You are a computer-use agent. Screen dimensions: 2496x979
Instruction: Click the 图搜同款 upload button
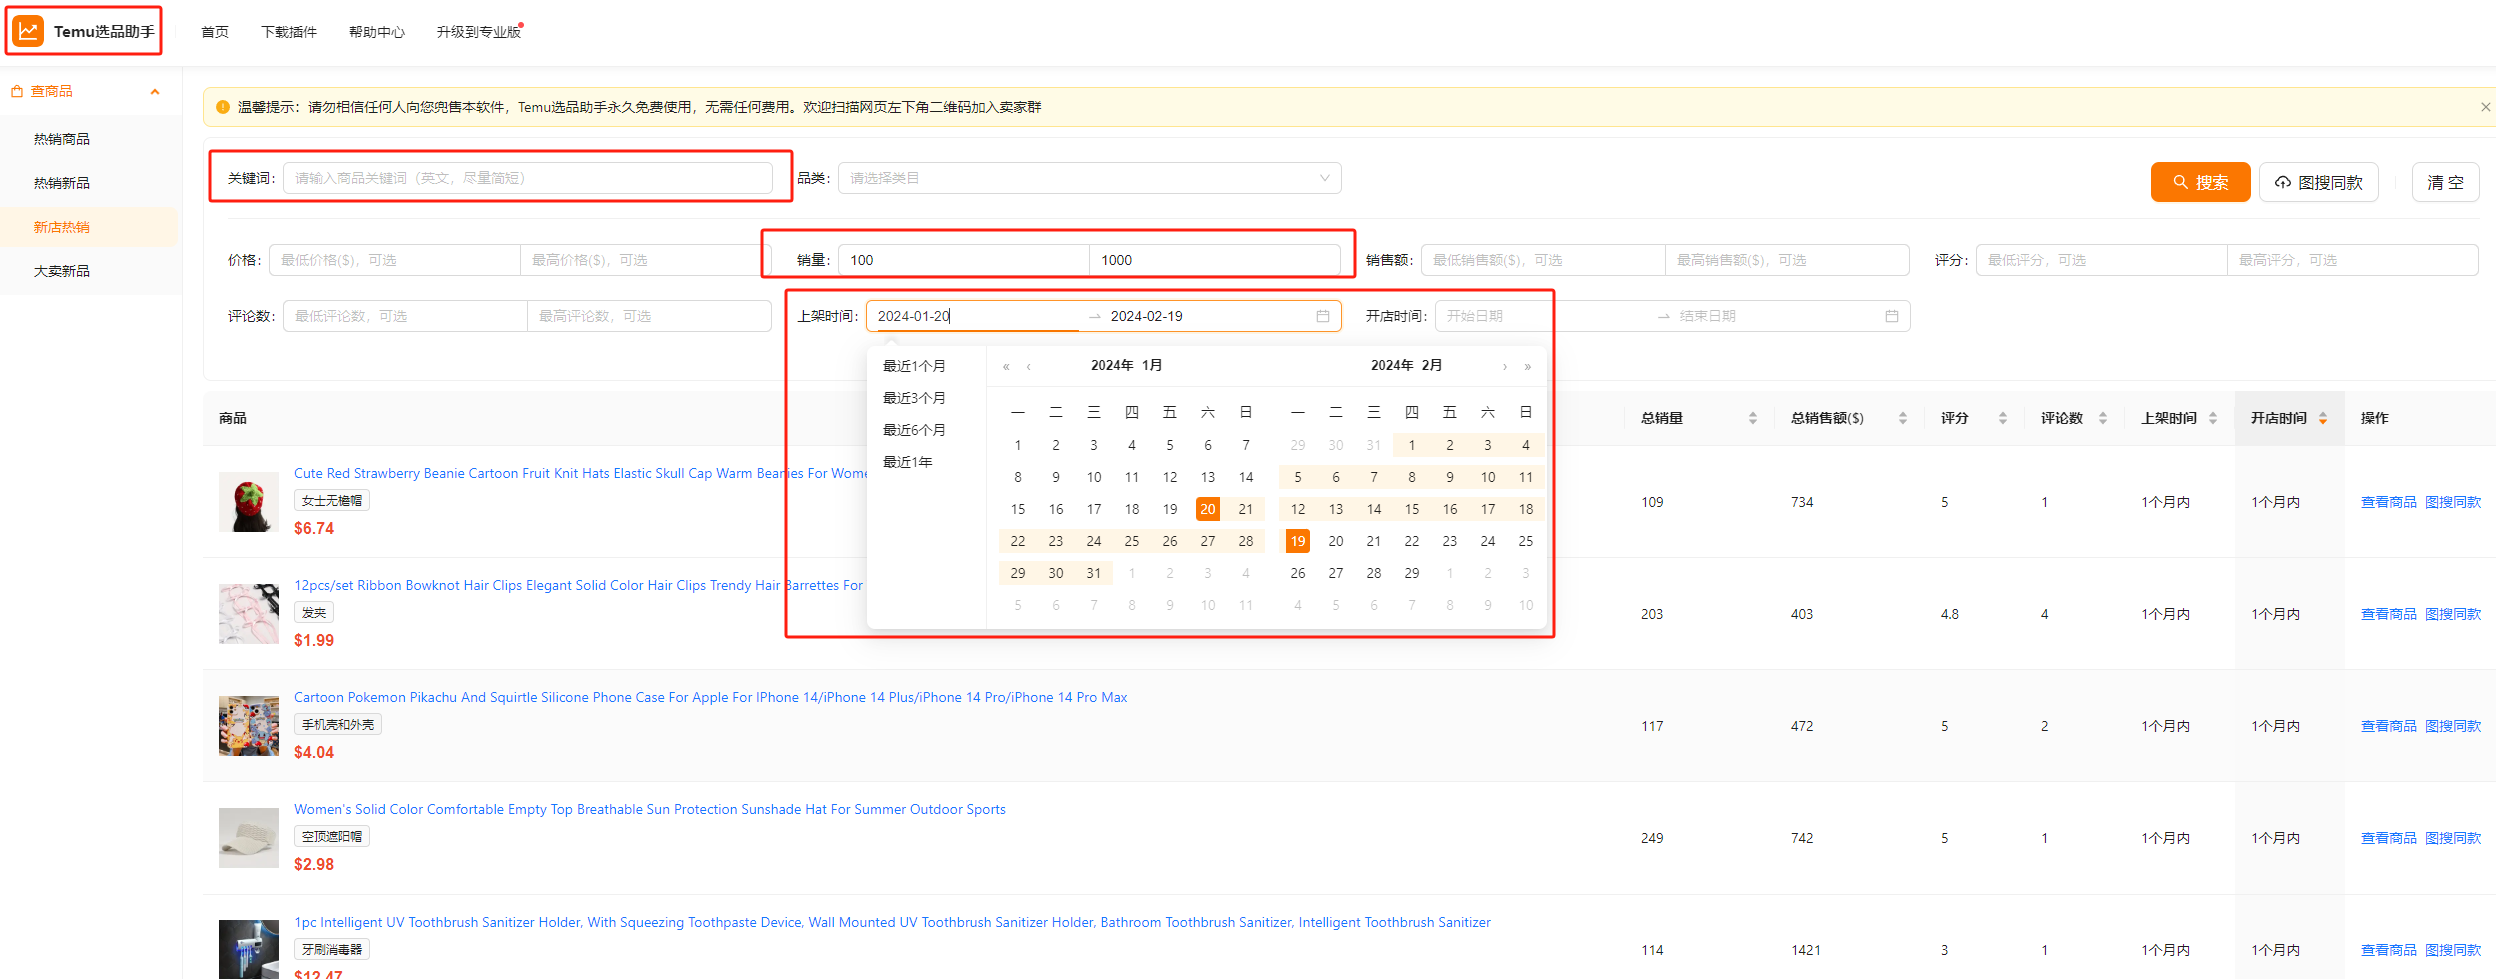[x=2318, y=182]
